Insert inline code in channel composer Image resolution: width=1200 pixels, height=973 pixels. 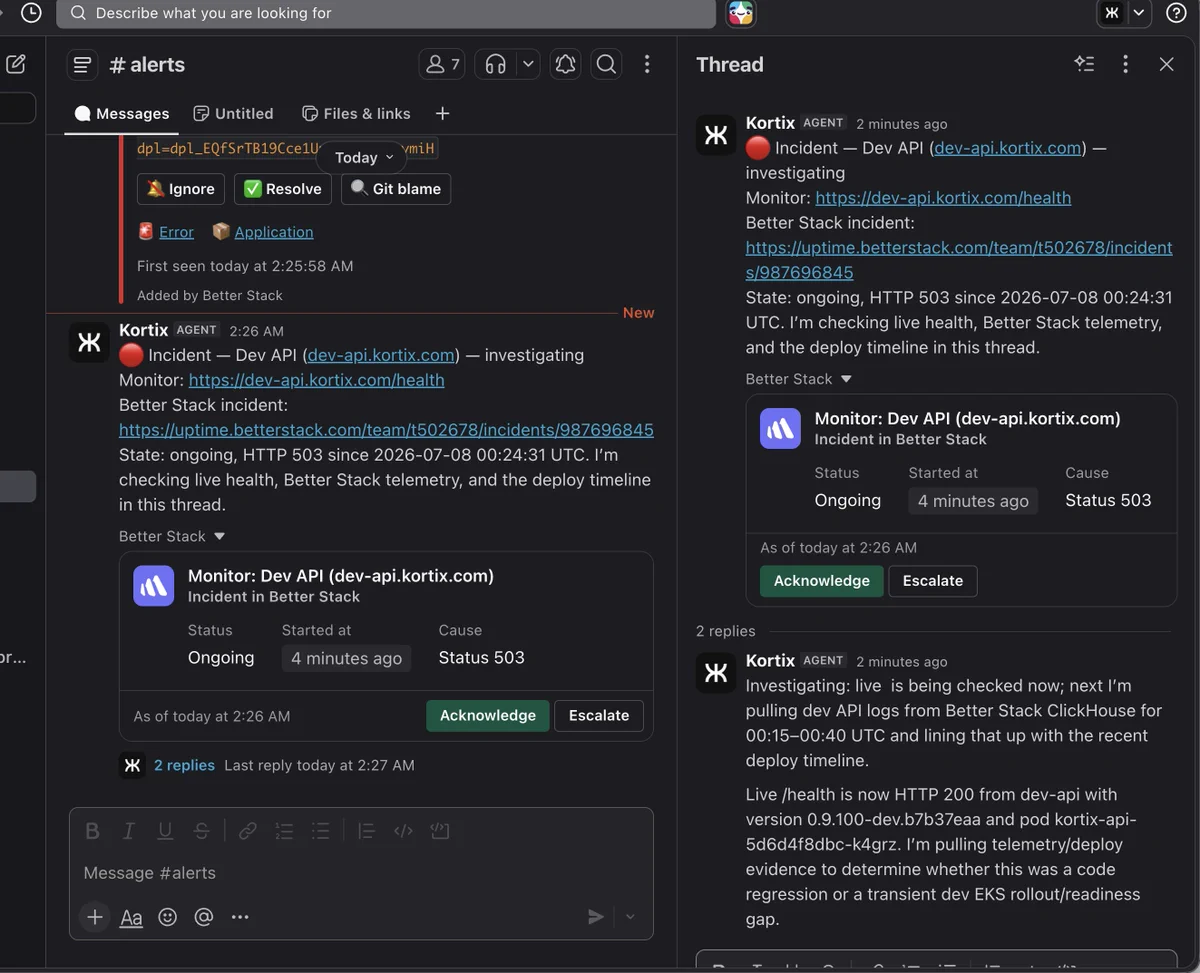tap(403, 831)
